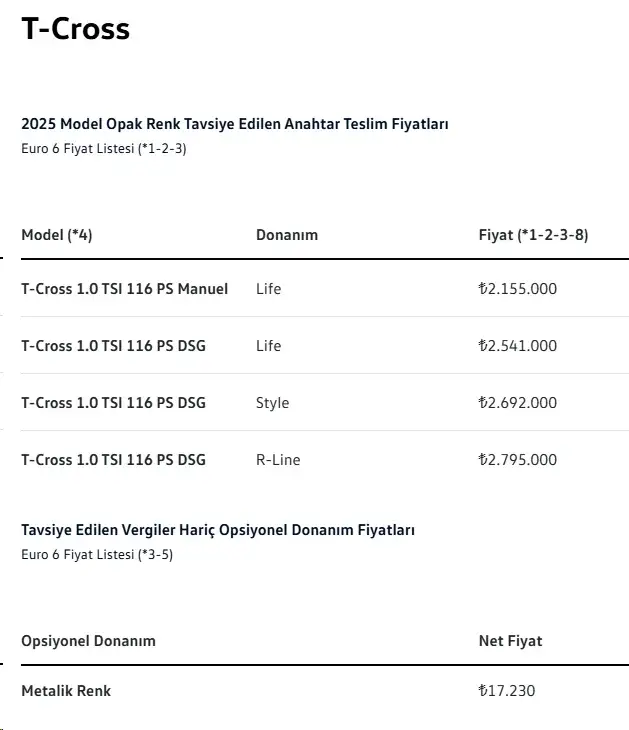
Task: Click the Fiyat (*1-2-3-8) column header
Action: tap(534, 235)
